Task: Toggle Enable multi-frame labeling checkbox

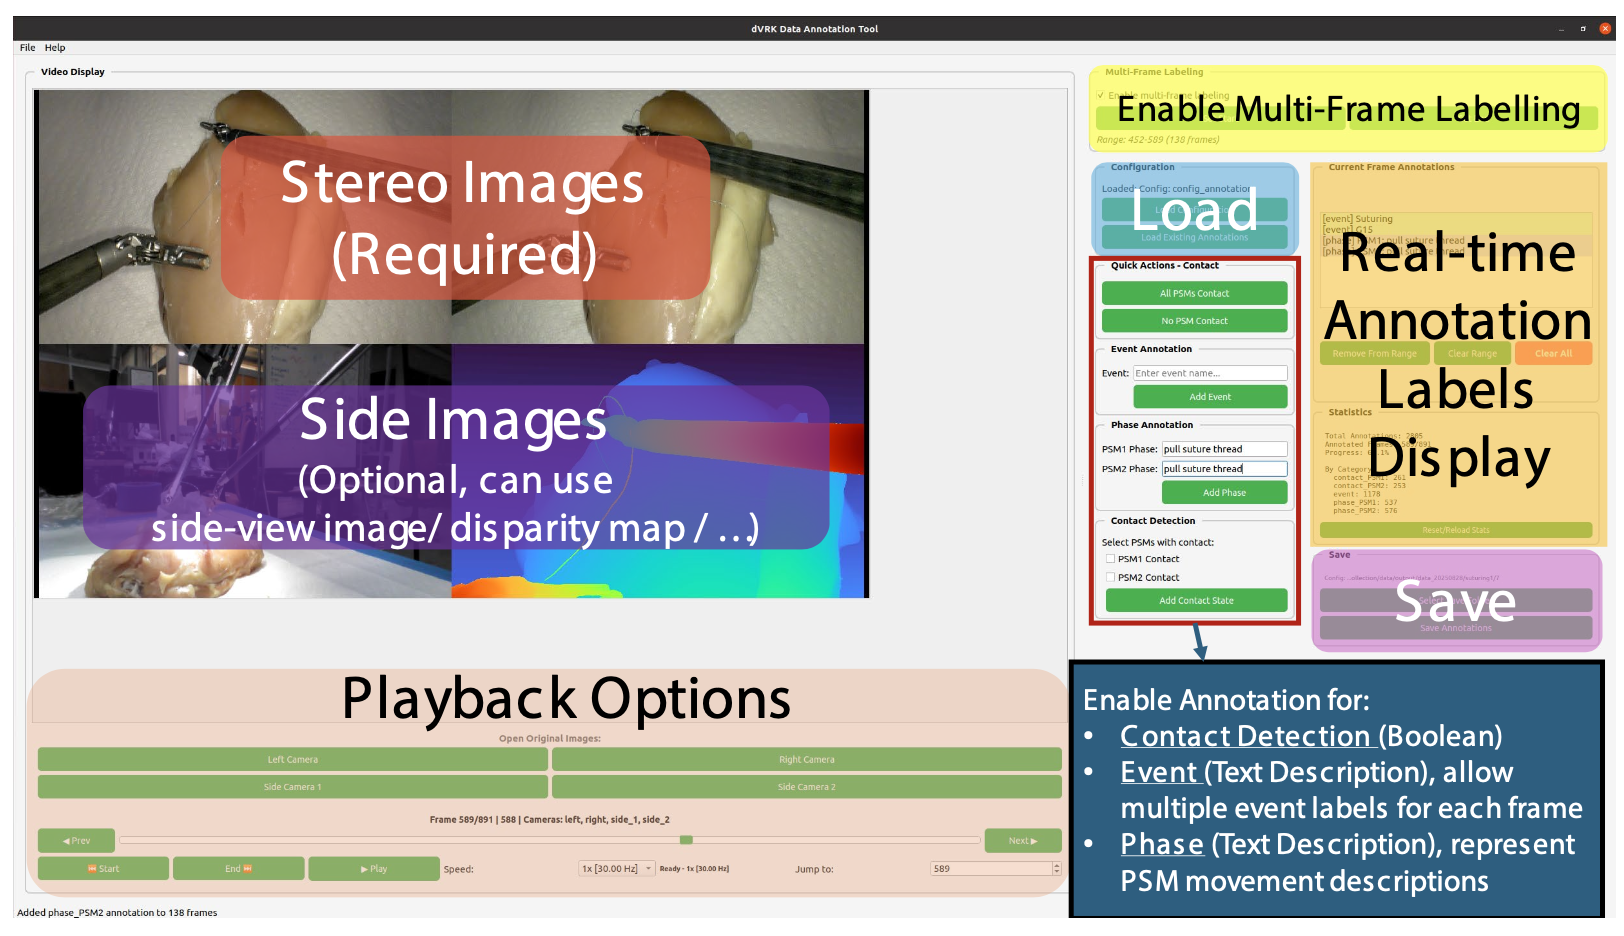Action: point(1101,96)
